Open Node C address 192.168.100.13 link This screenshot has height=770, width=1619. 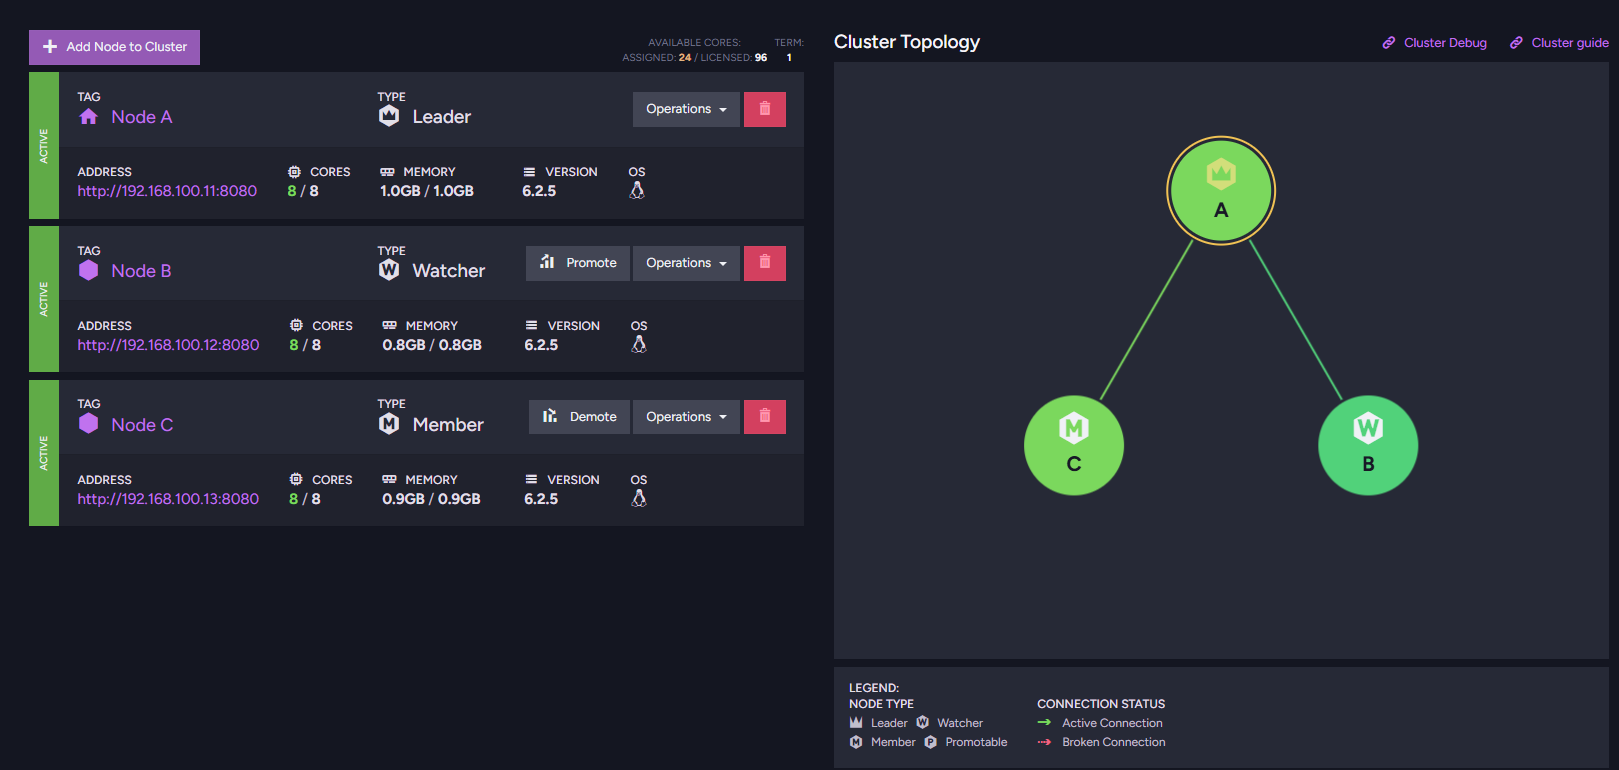(168, 499)
